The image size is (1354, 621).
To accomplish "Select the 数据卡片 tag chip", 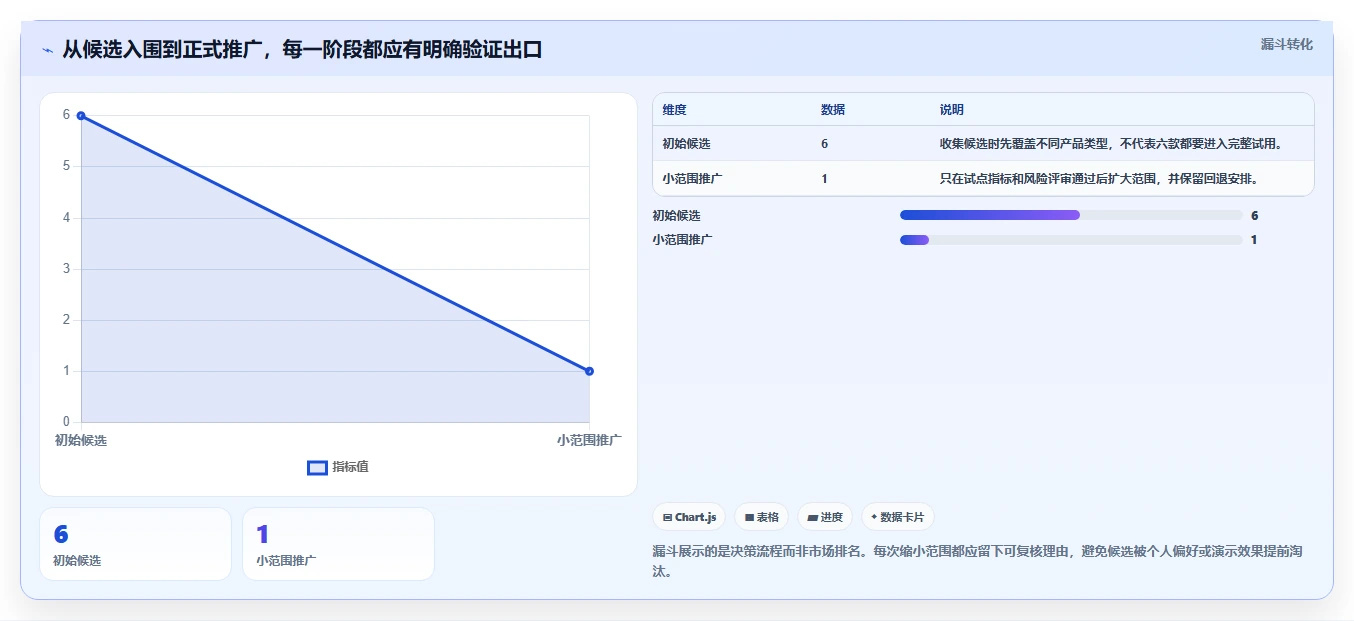I will pos(897,517).
